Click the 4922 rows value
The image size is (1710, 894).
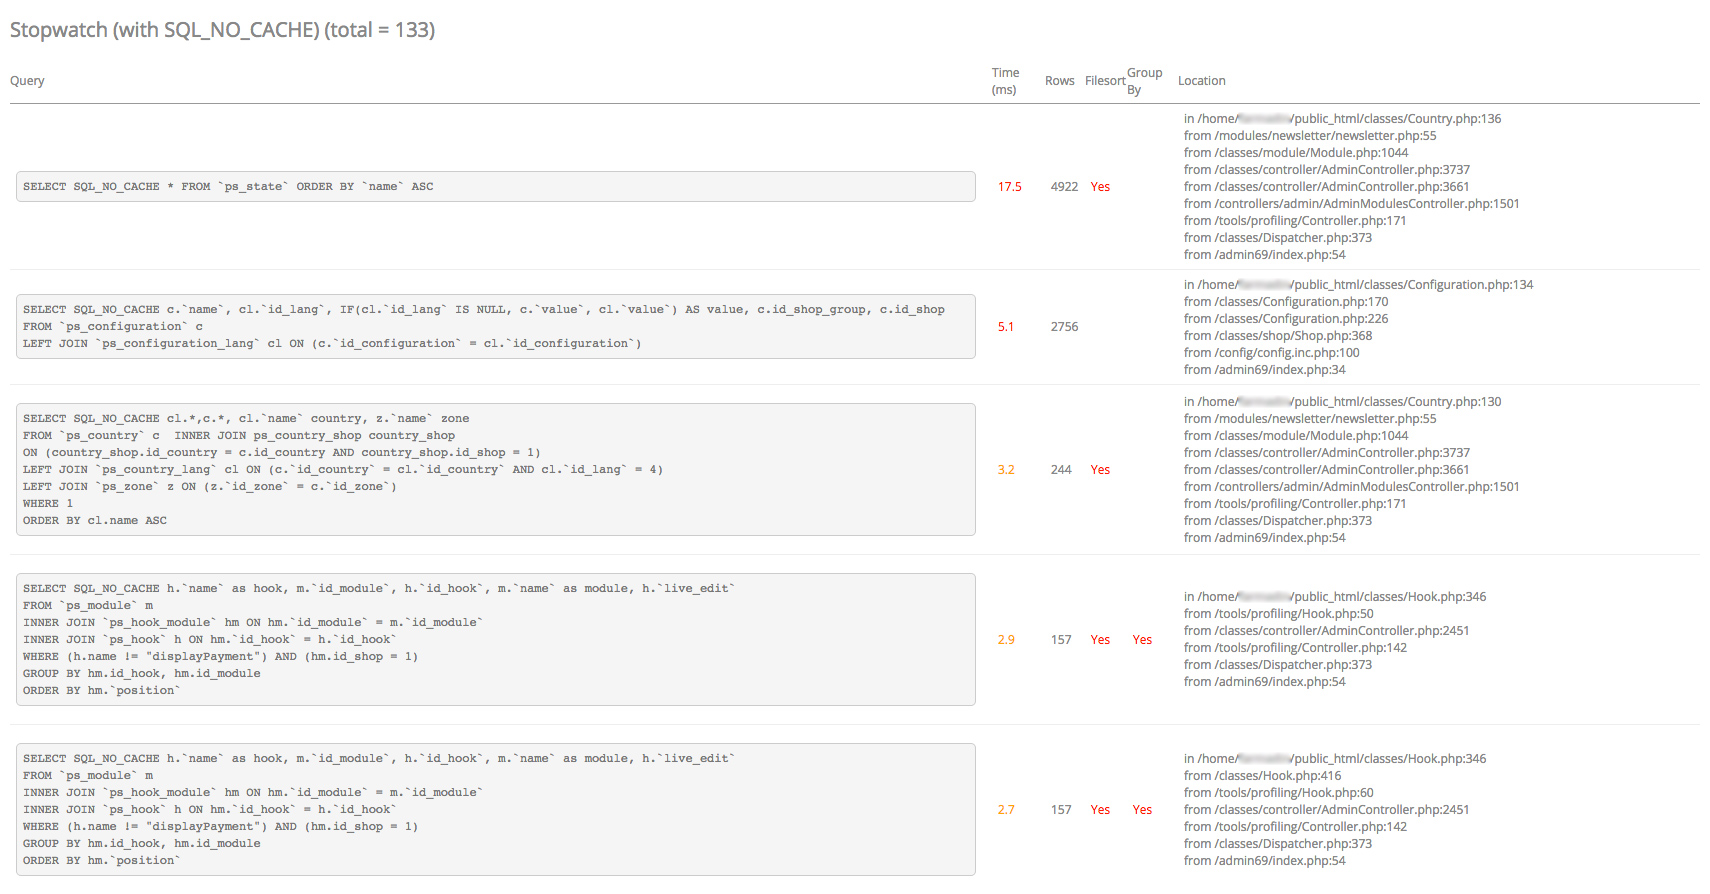1064,187
